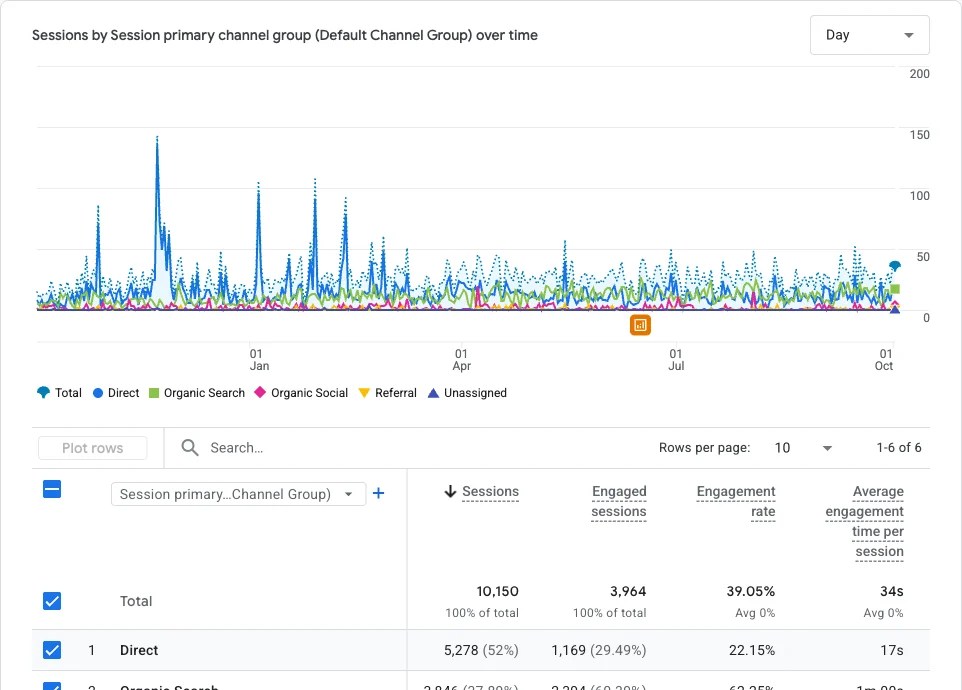Click the 10,150 total sessions value
Image resolution: width=962 pixels, height=690 pixels.
498,591
